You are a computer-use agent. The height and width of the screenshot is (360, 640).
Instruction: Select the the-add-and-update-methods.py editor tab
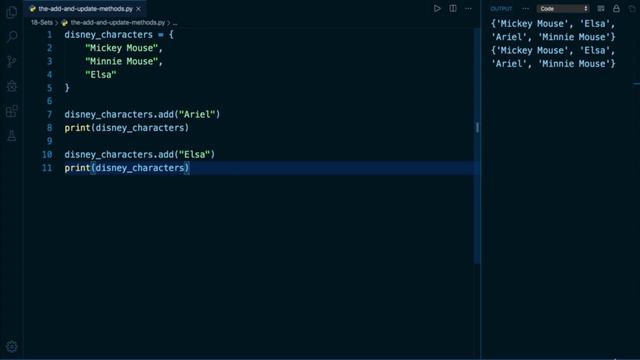click(x=85, y=9)
